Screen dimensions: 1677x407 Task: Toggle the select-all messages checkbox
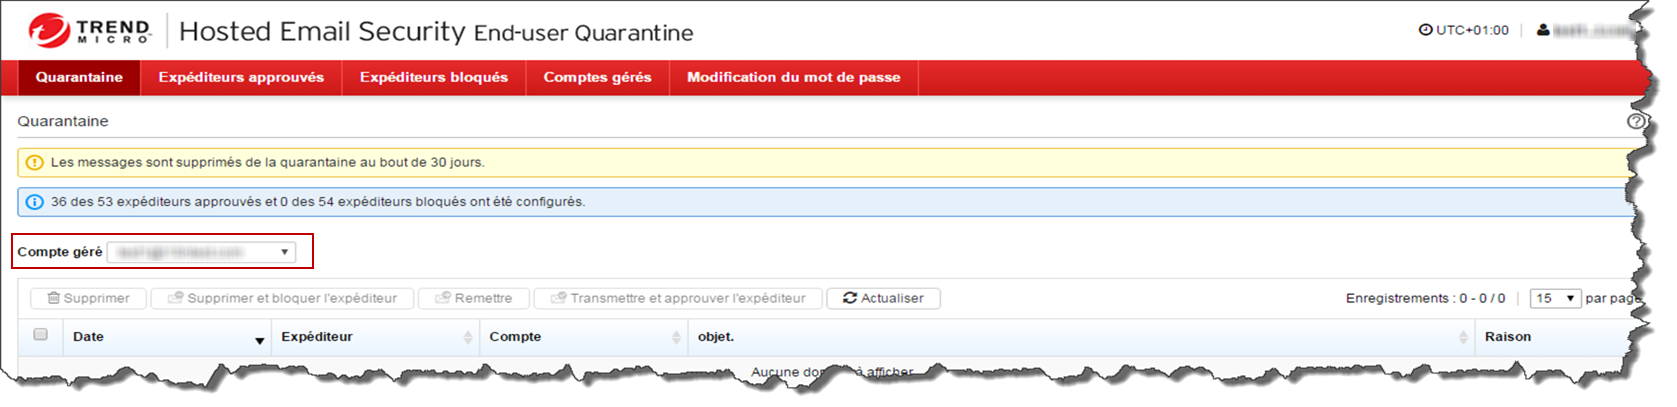pos(40,335)
